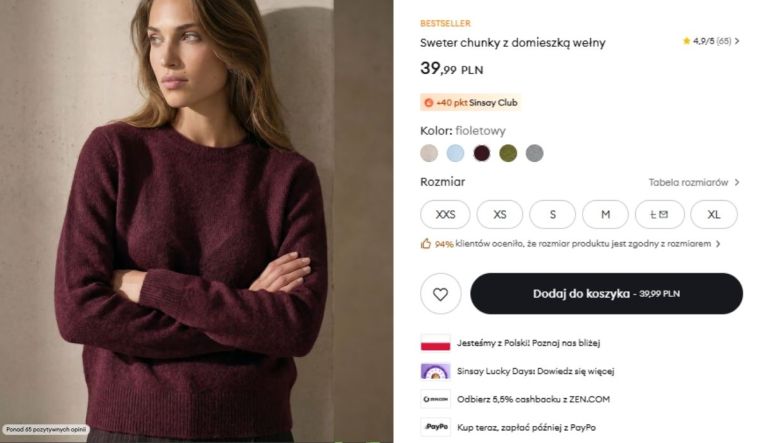This screenshot has height=443, width=759.
Task: Click the Sinsay Club points badge icon
Action: 428,103
